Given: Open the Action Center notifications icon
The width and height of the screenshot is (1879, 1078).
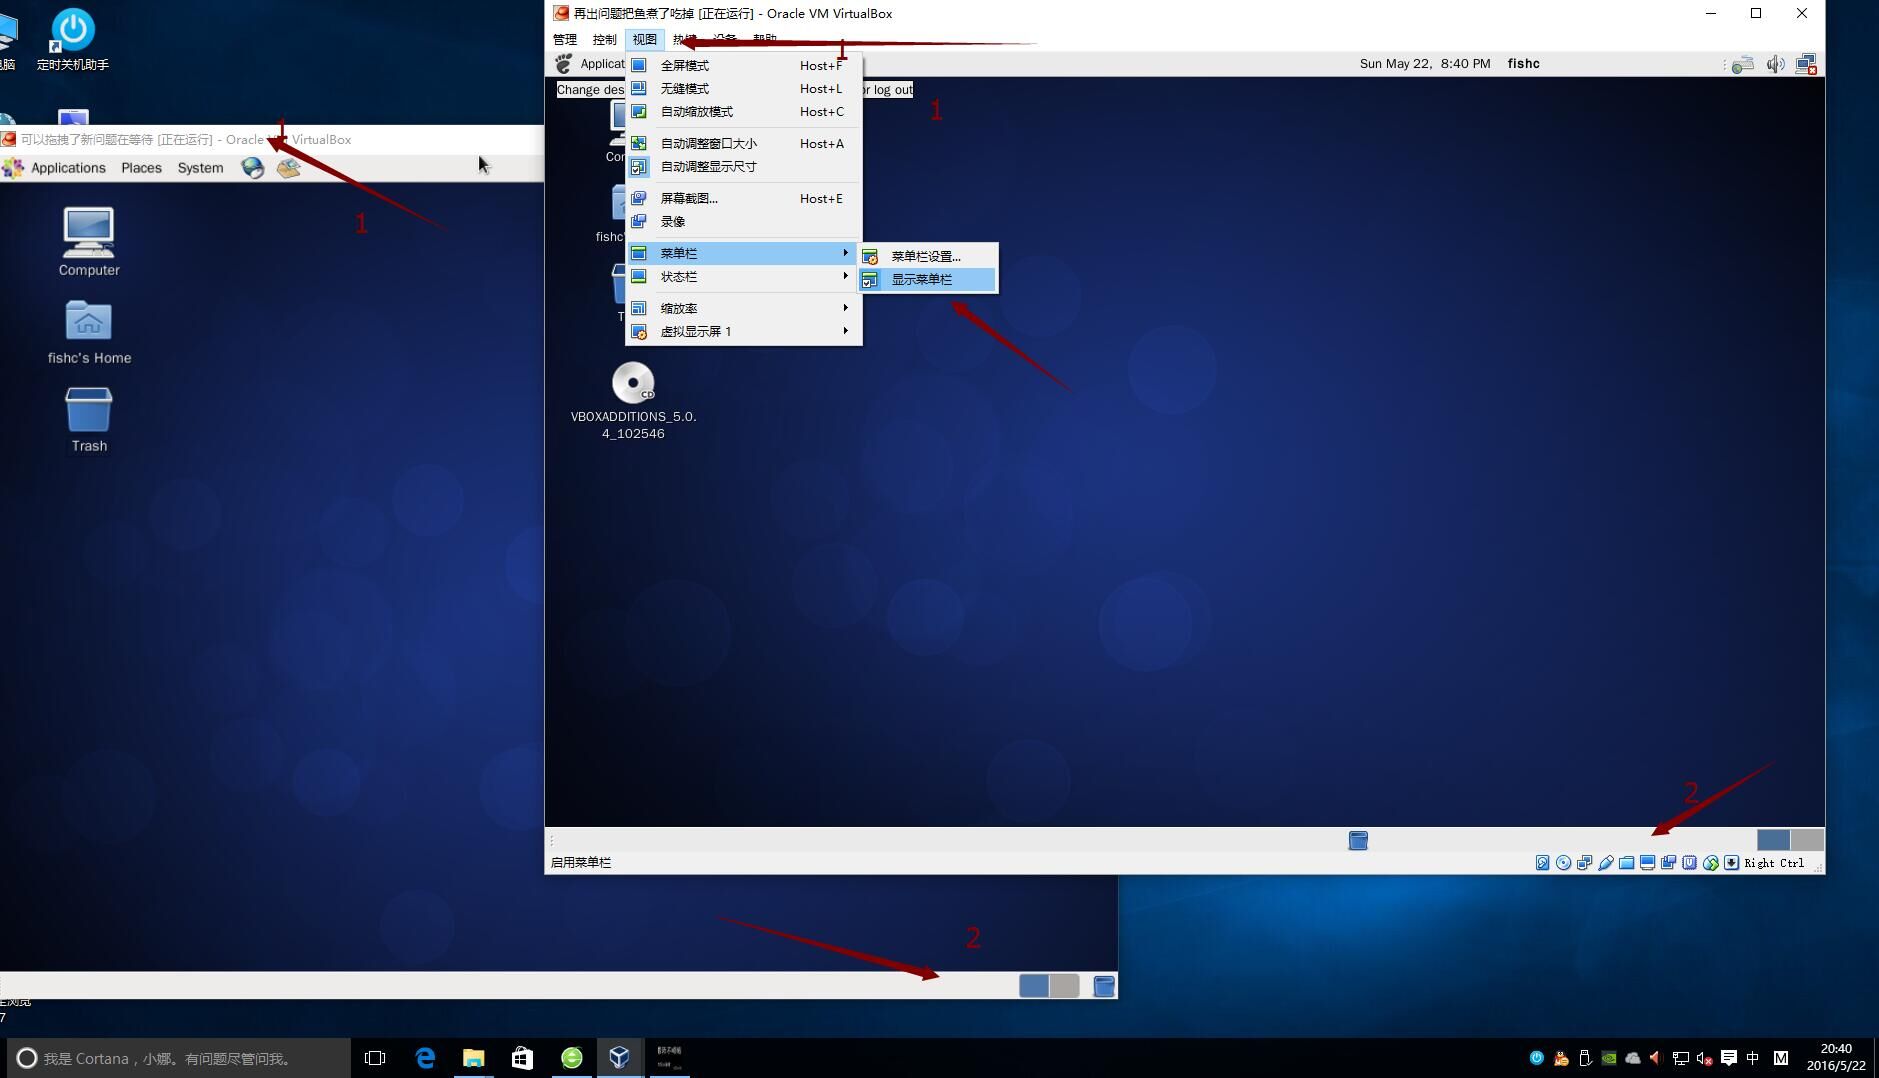Looking at the screenshot, I should [1729, 1058].
